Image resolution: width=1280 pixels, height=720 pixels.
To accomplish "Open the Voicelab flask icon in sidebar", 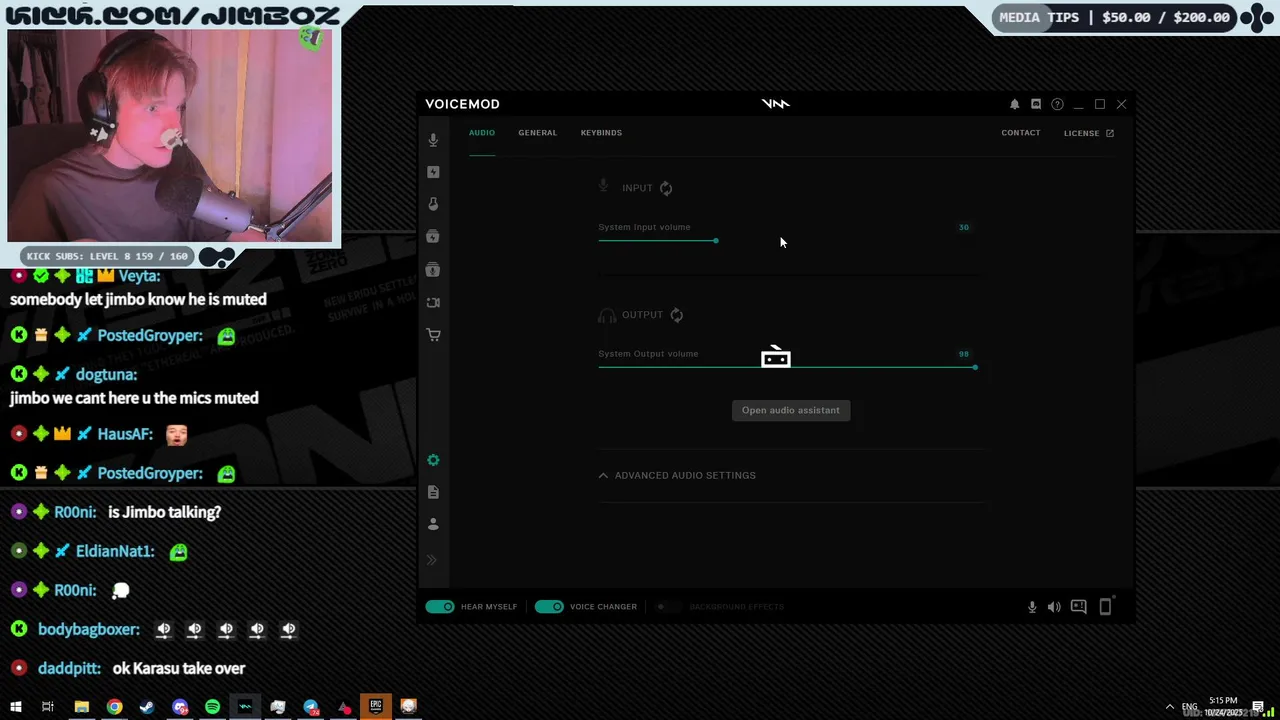I will coord(433,204).
